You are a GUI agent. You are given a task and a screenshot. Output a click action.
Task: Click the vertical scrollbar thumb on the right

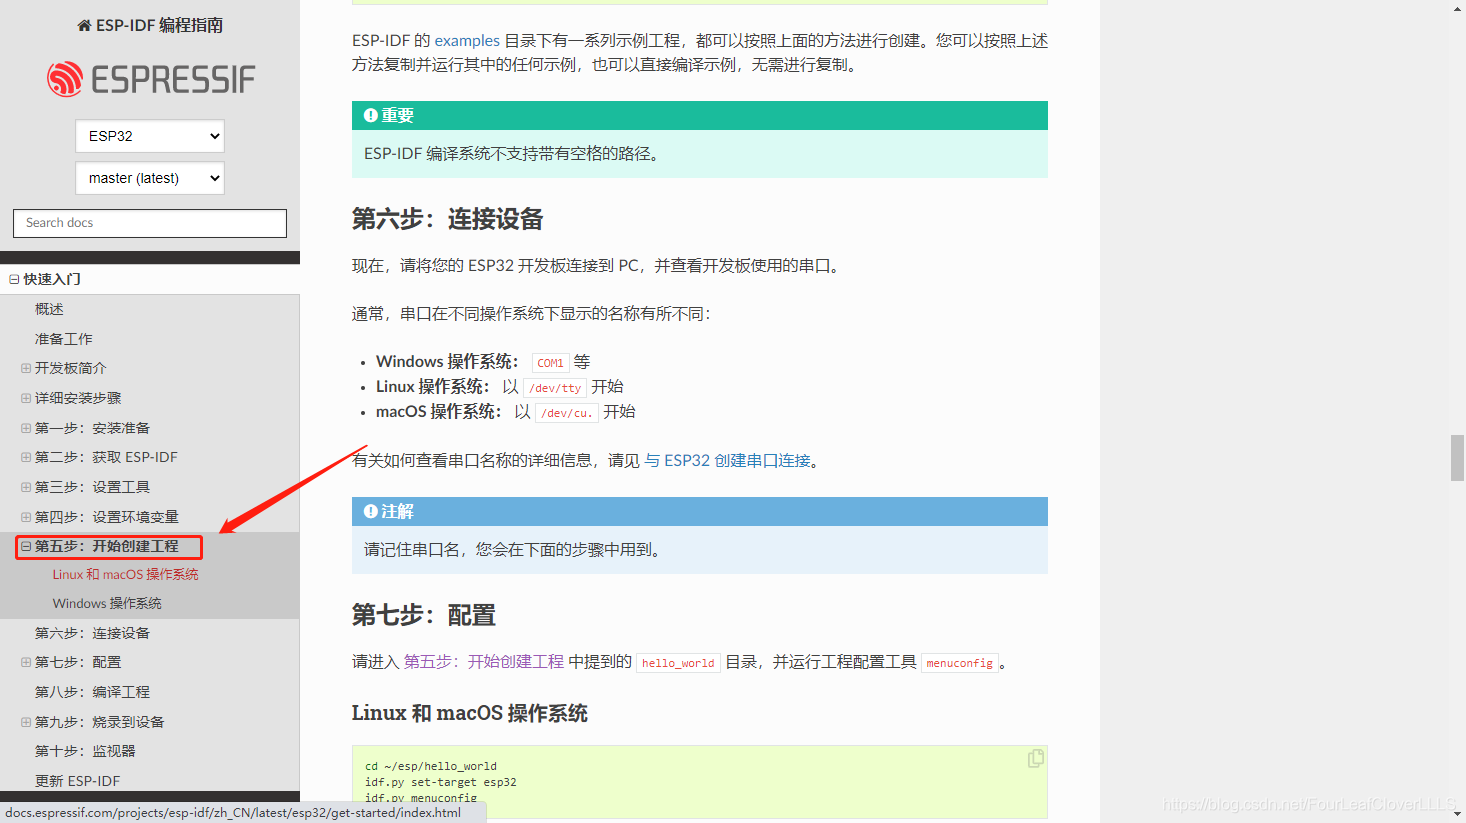tap(1457, 458)
